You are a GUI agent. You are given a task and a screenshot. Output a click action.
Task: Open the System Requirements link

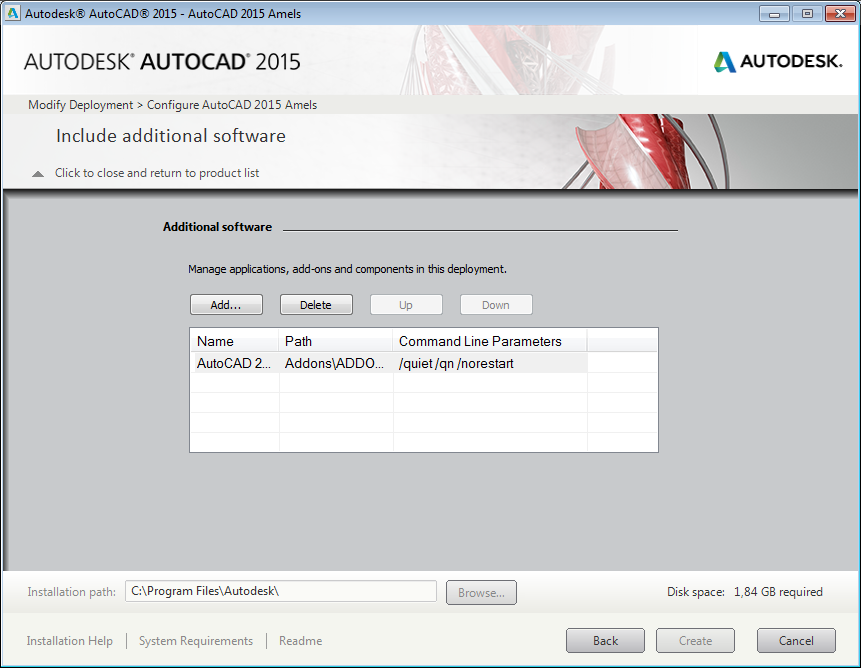(196, 641)
